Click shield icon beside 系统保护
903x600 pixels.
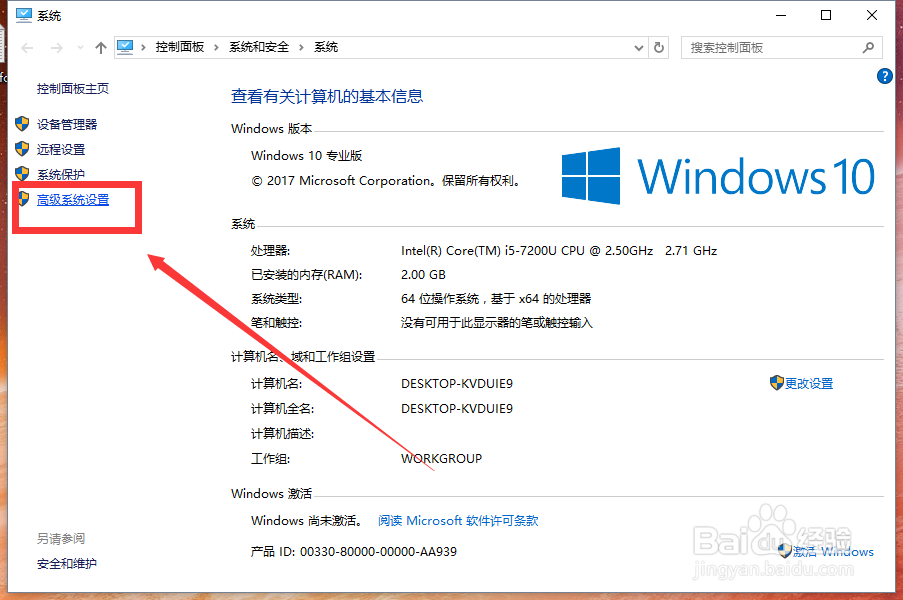[x=22, y=173]
